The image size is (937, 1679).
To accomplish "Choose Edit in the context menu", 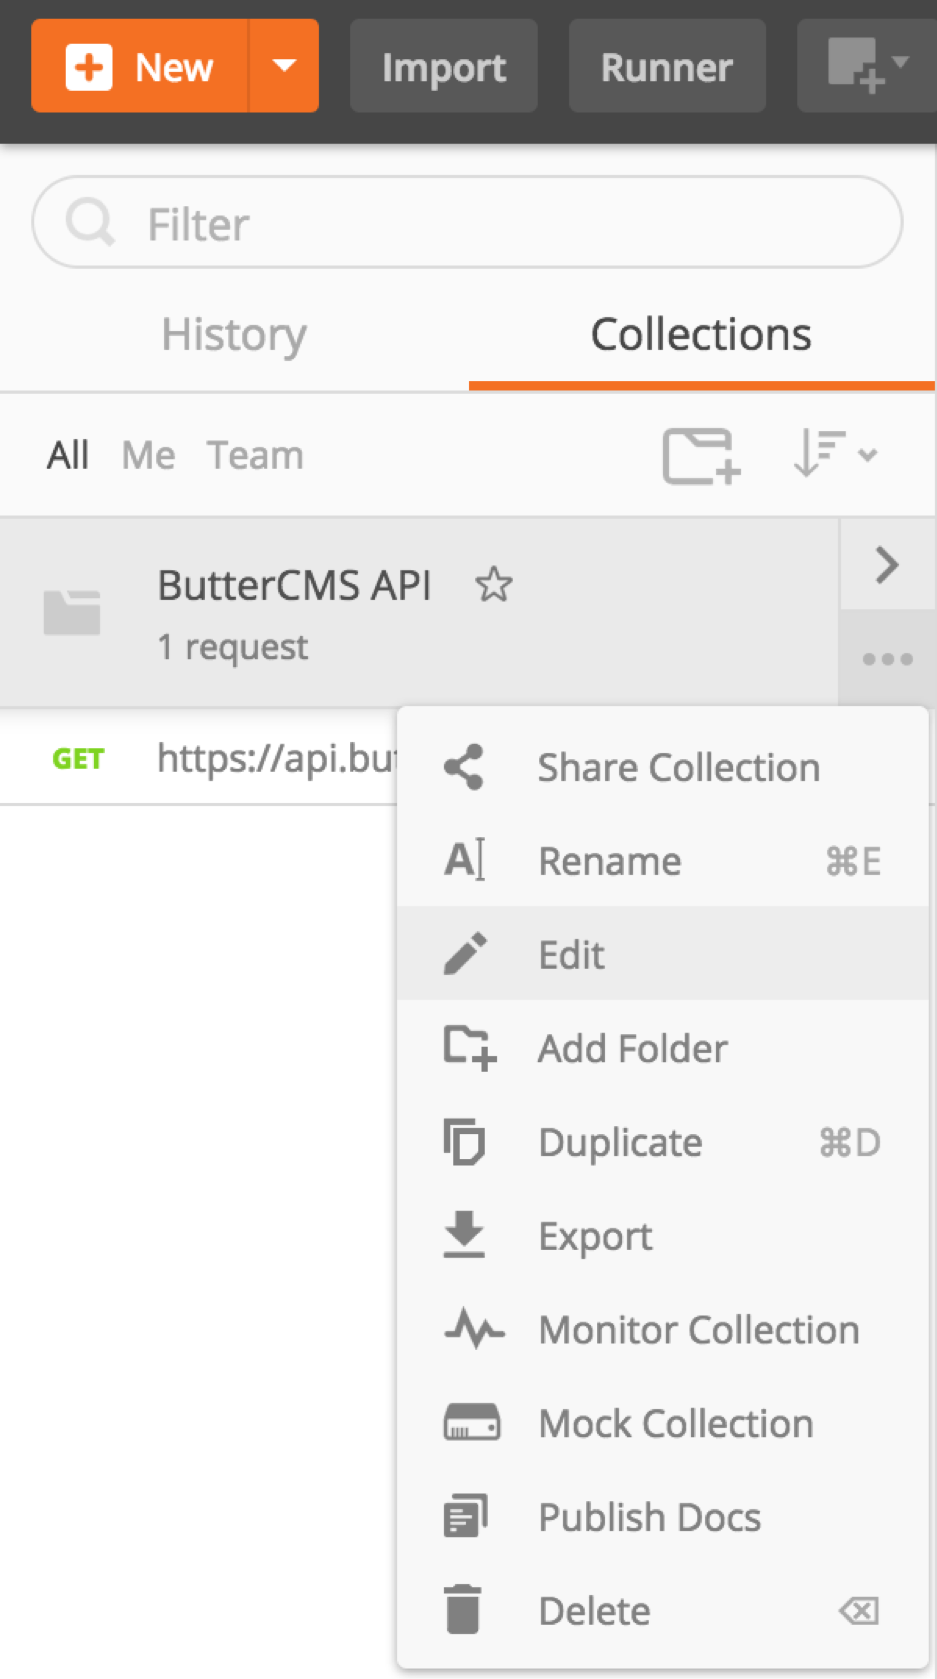I will coord(571,955).
